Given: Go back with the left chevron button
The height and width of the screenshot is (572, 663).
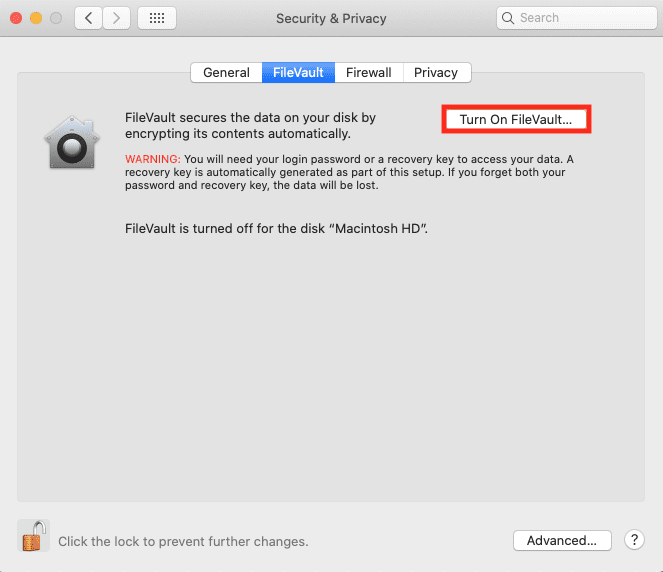Looking at the screenshot, I should click(x=88, y=18).
